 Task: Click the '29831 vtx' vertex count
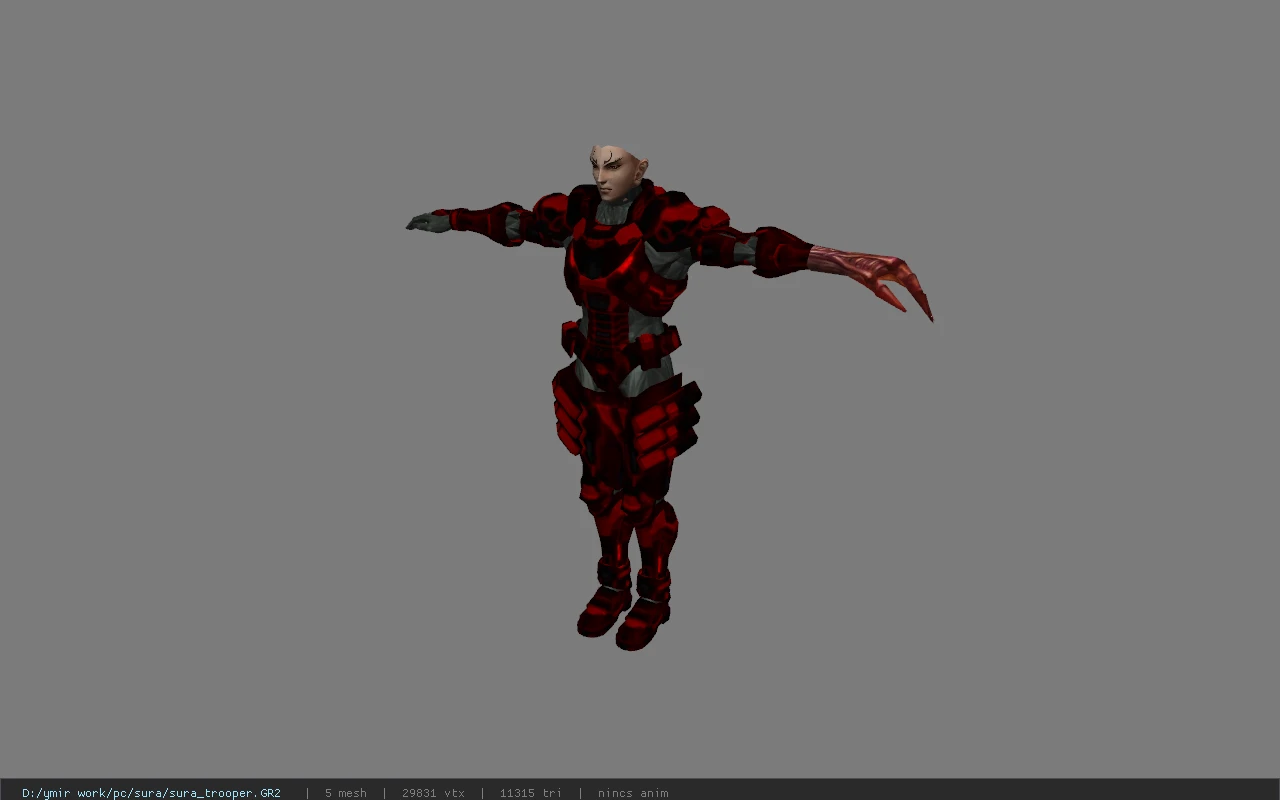[x=433, y=793]
